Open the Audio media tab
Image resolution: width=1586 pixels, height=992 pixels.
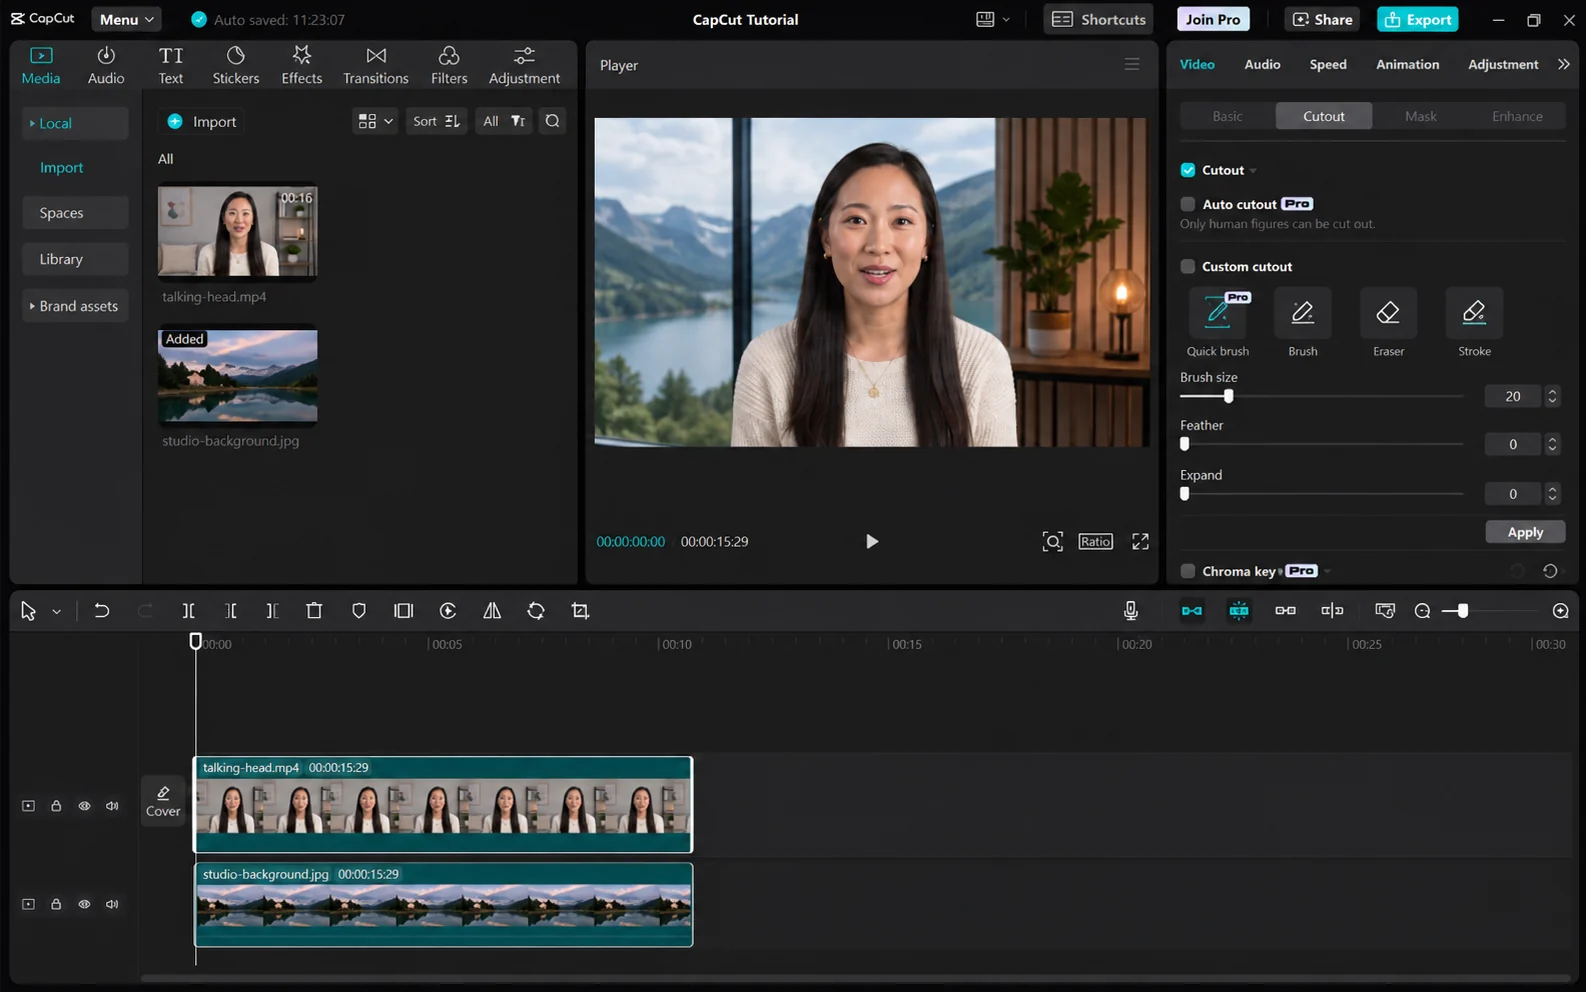click(106, 65)
